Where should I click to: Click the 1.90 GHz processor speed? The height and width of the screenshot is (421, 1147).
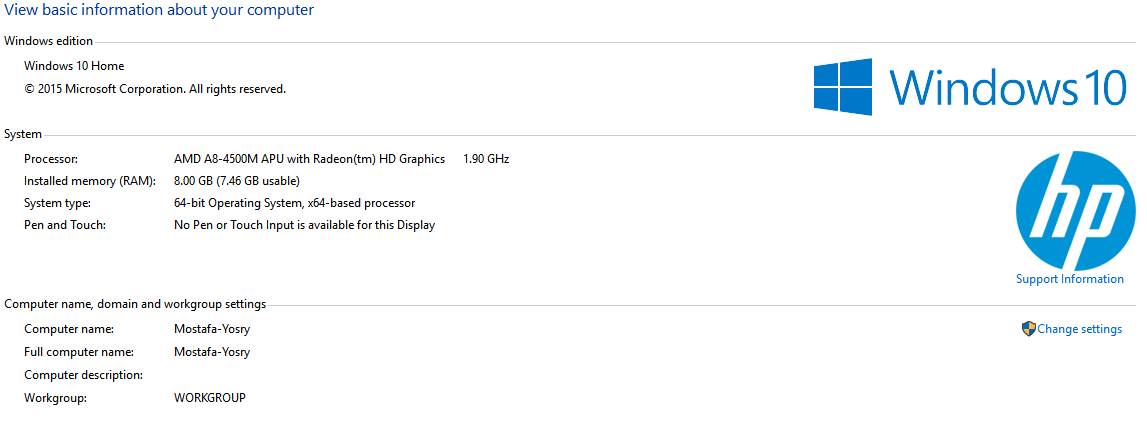[486, 159]
